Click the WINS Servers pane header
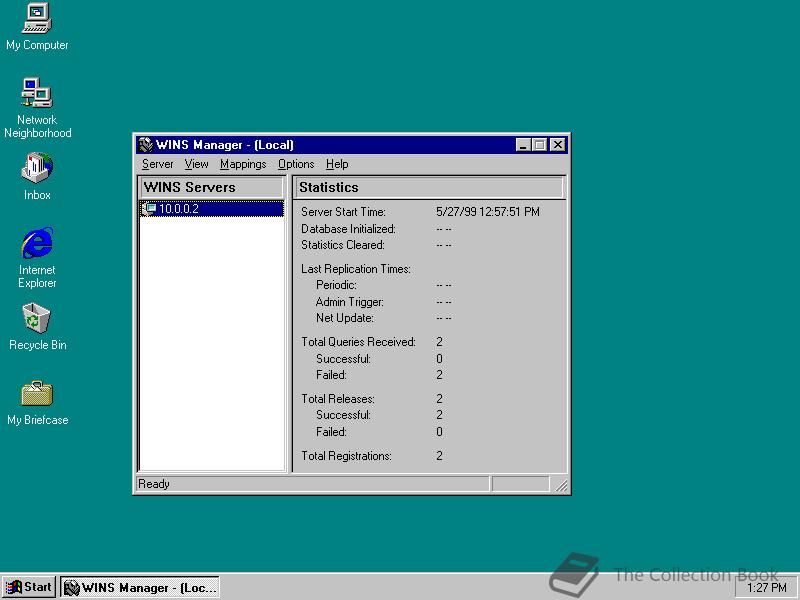This screenshot has height=600, width=800. coord(211,187)
